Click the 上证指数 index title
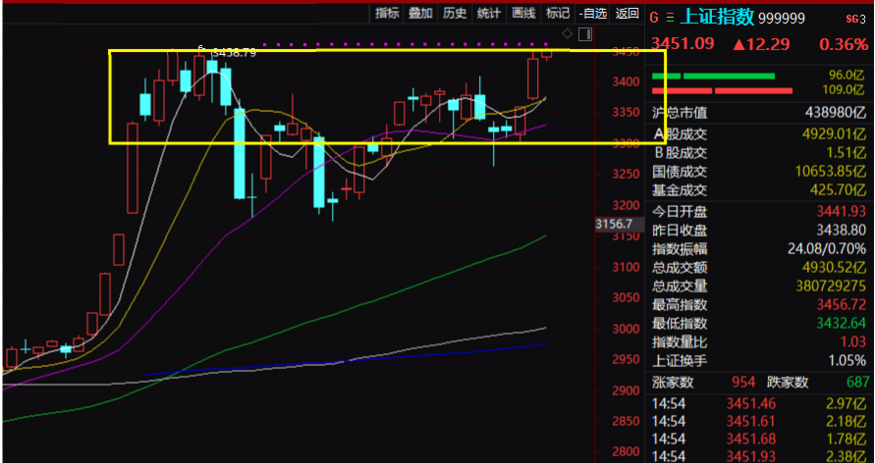This screenshot has height=463, width=875. pyautogui.click(x=718, y=18)
